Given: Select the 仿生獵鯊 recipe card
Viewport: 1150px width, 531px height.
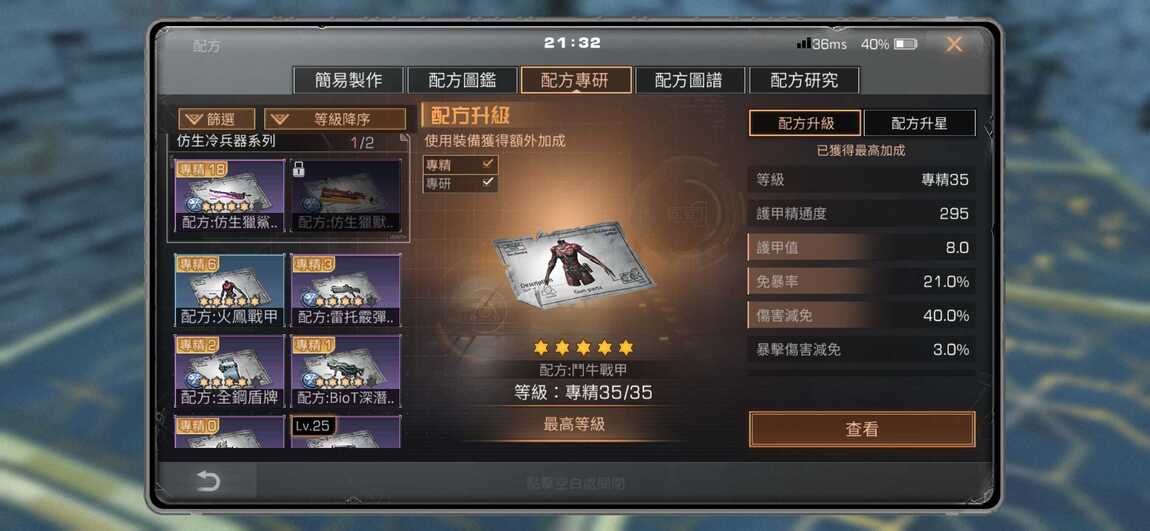Looking at the screenshot, I should 230,196.
